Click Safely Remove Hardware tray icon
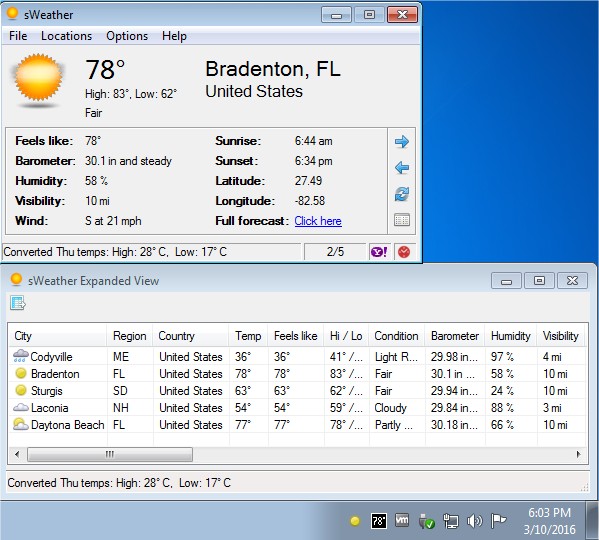 (426, 521)
